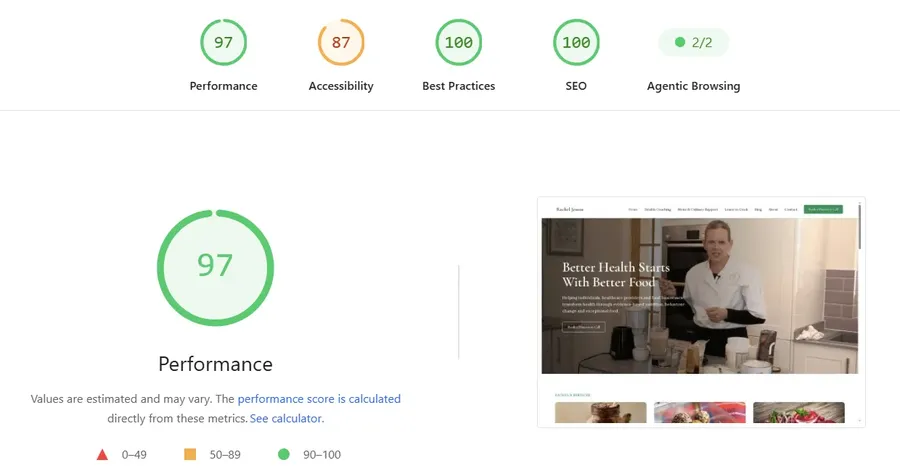Image resolution: width=900 pixels, height=468 pixels.
Task: Jump to the Accessibility 87 score gauge
Action: pyautogui.click(x=341, y=42)
